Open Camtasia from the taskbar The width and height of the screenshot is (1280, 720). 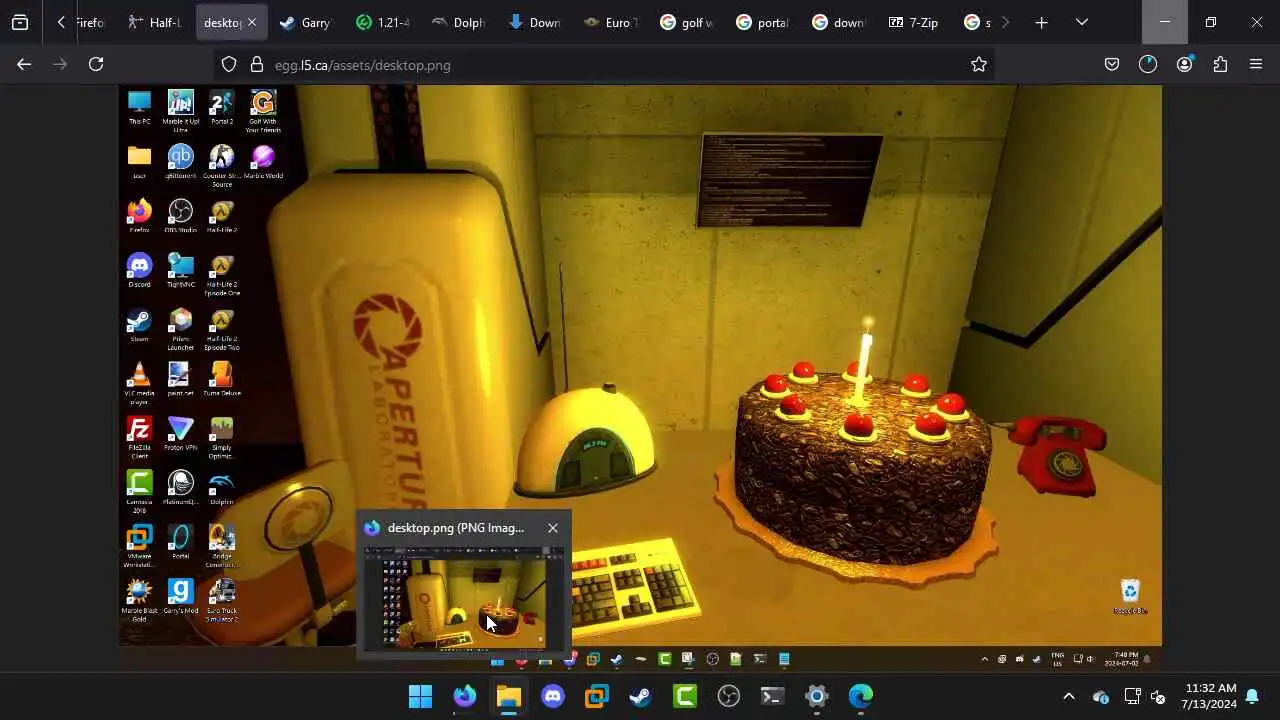coord(685,696)
